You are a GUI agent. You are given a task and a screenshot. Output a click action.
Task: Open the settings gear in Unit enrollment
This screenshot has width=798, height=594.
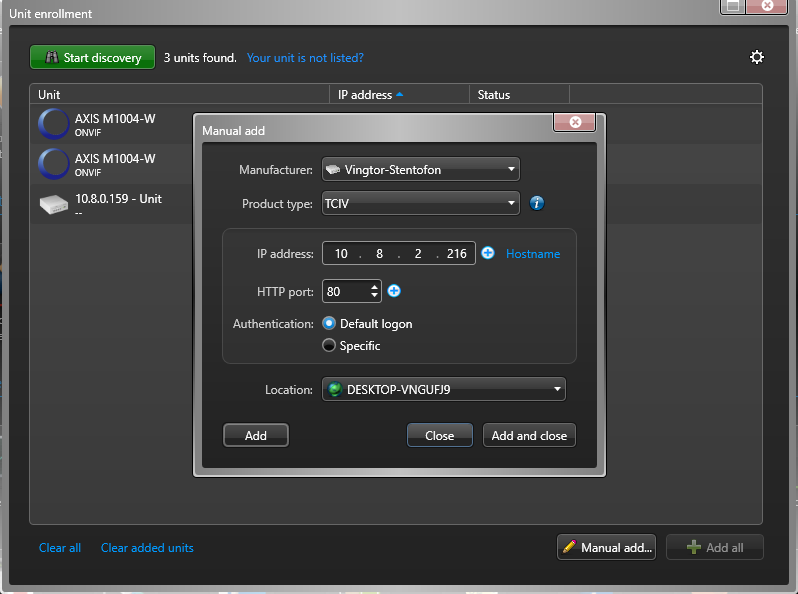(x=757, y=57)
